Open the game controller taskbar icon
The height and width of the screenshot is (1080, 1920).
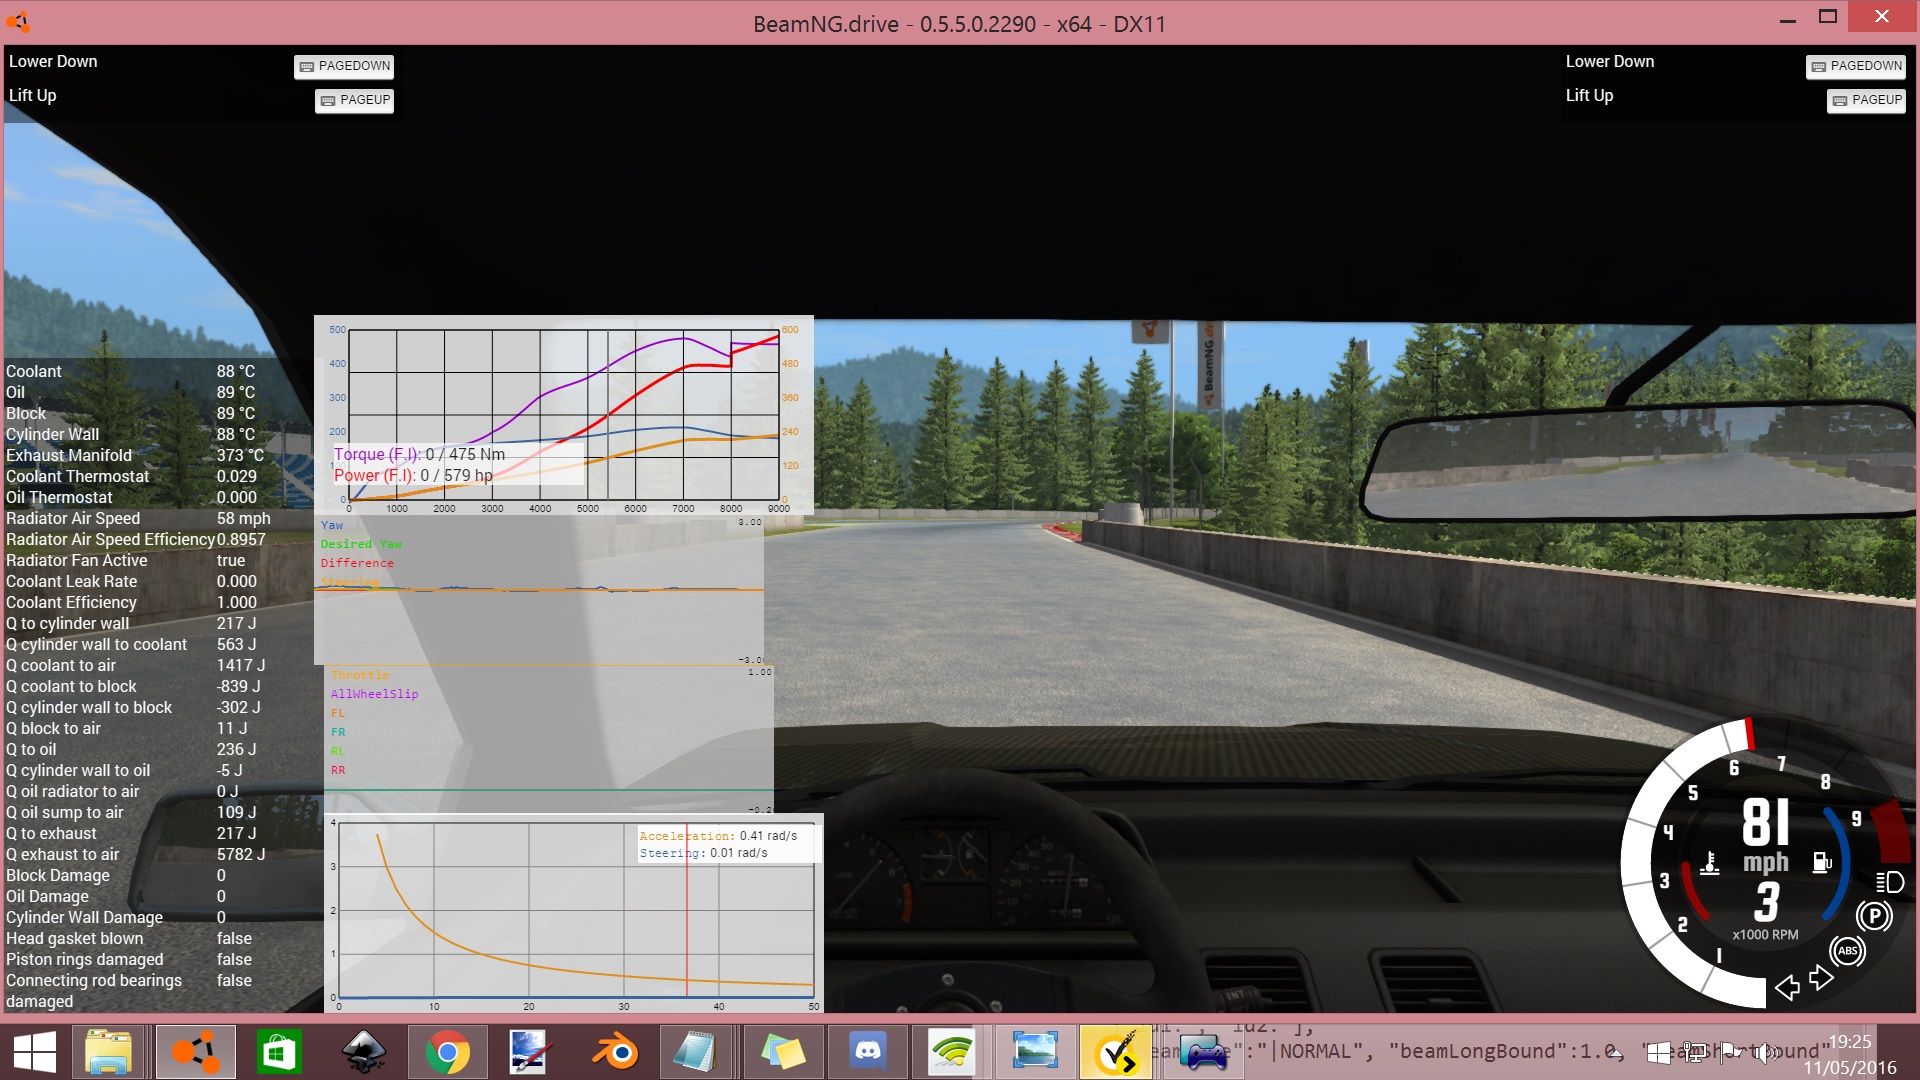pos(1204,1053)
